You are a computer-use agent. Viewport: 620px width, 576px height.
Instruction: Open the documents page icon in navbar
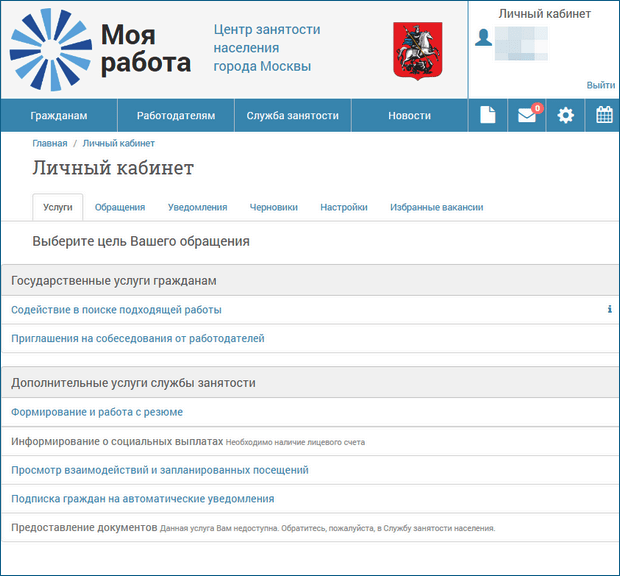click(x=488, y=115)
